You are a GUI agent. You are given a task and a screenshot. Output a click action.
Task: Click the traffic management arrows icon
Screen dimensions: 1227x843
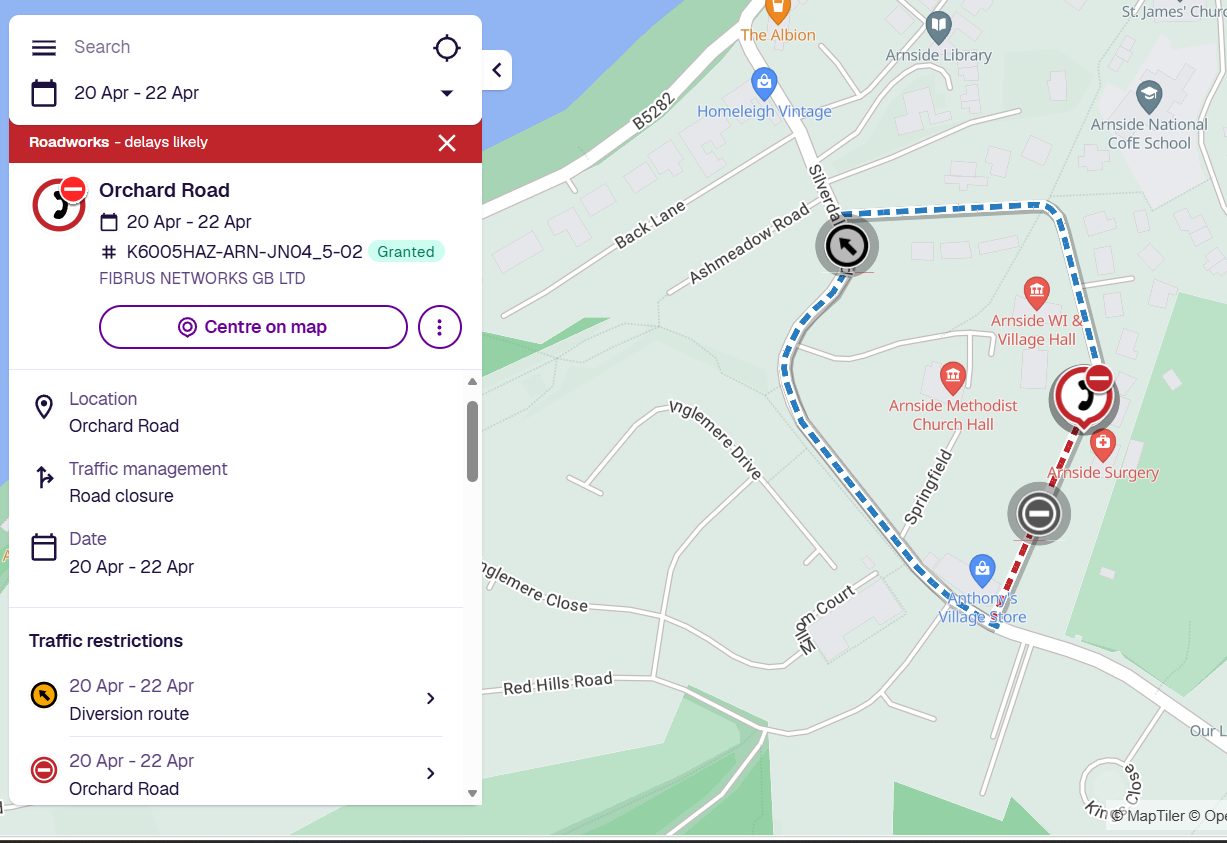pos(43,476)
